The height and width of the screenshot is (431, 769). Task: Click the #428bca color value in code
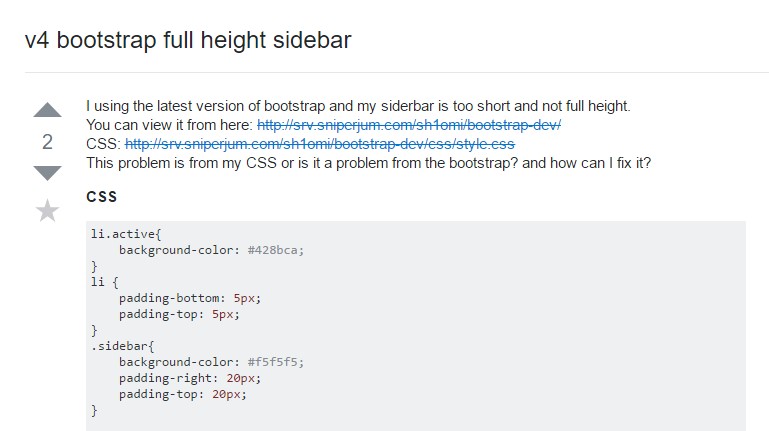[x=276, y=250]
